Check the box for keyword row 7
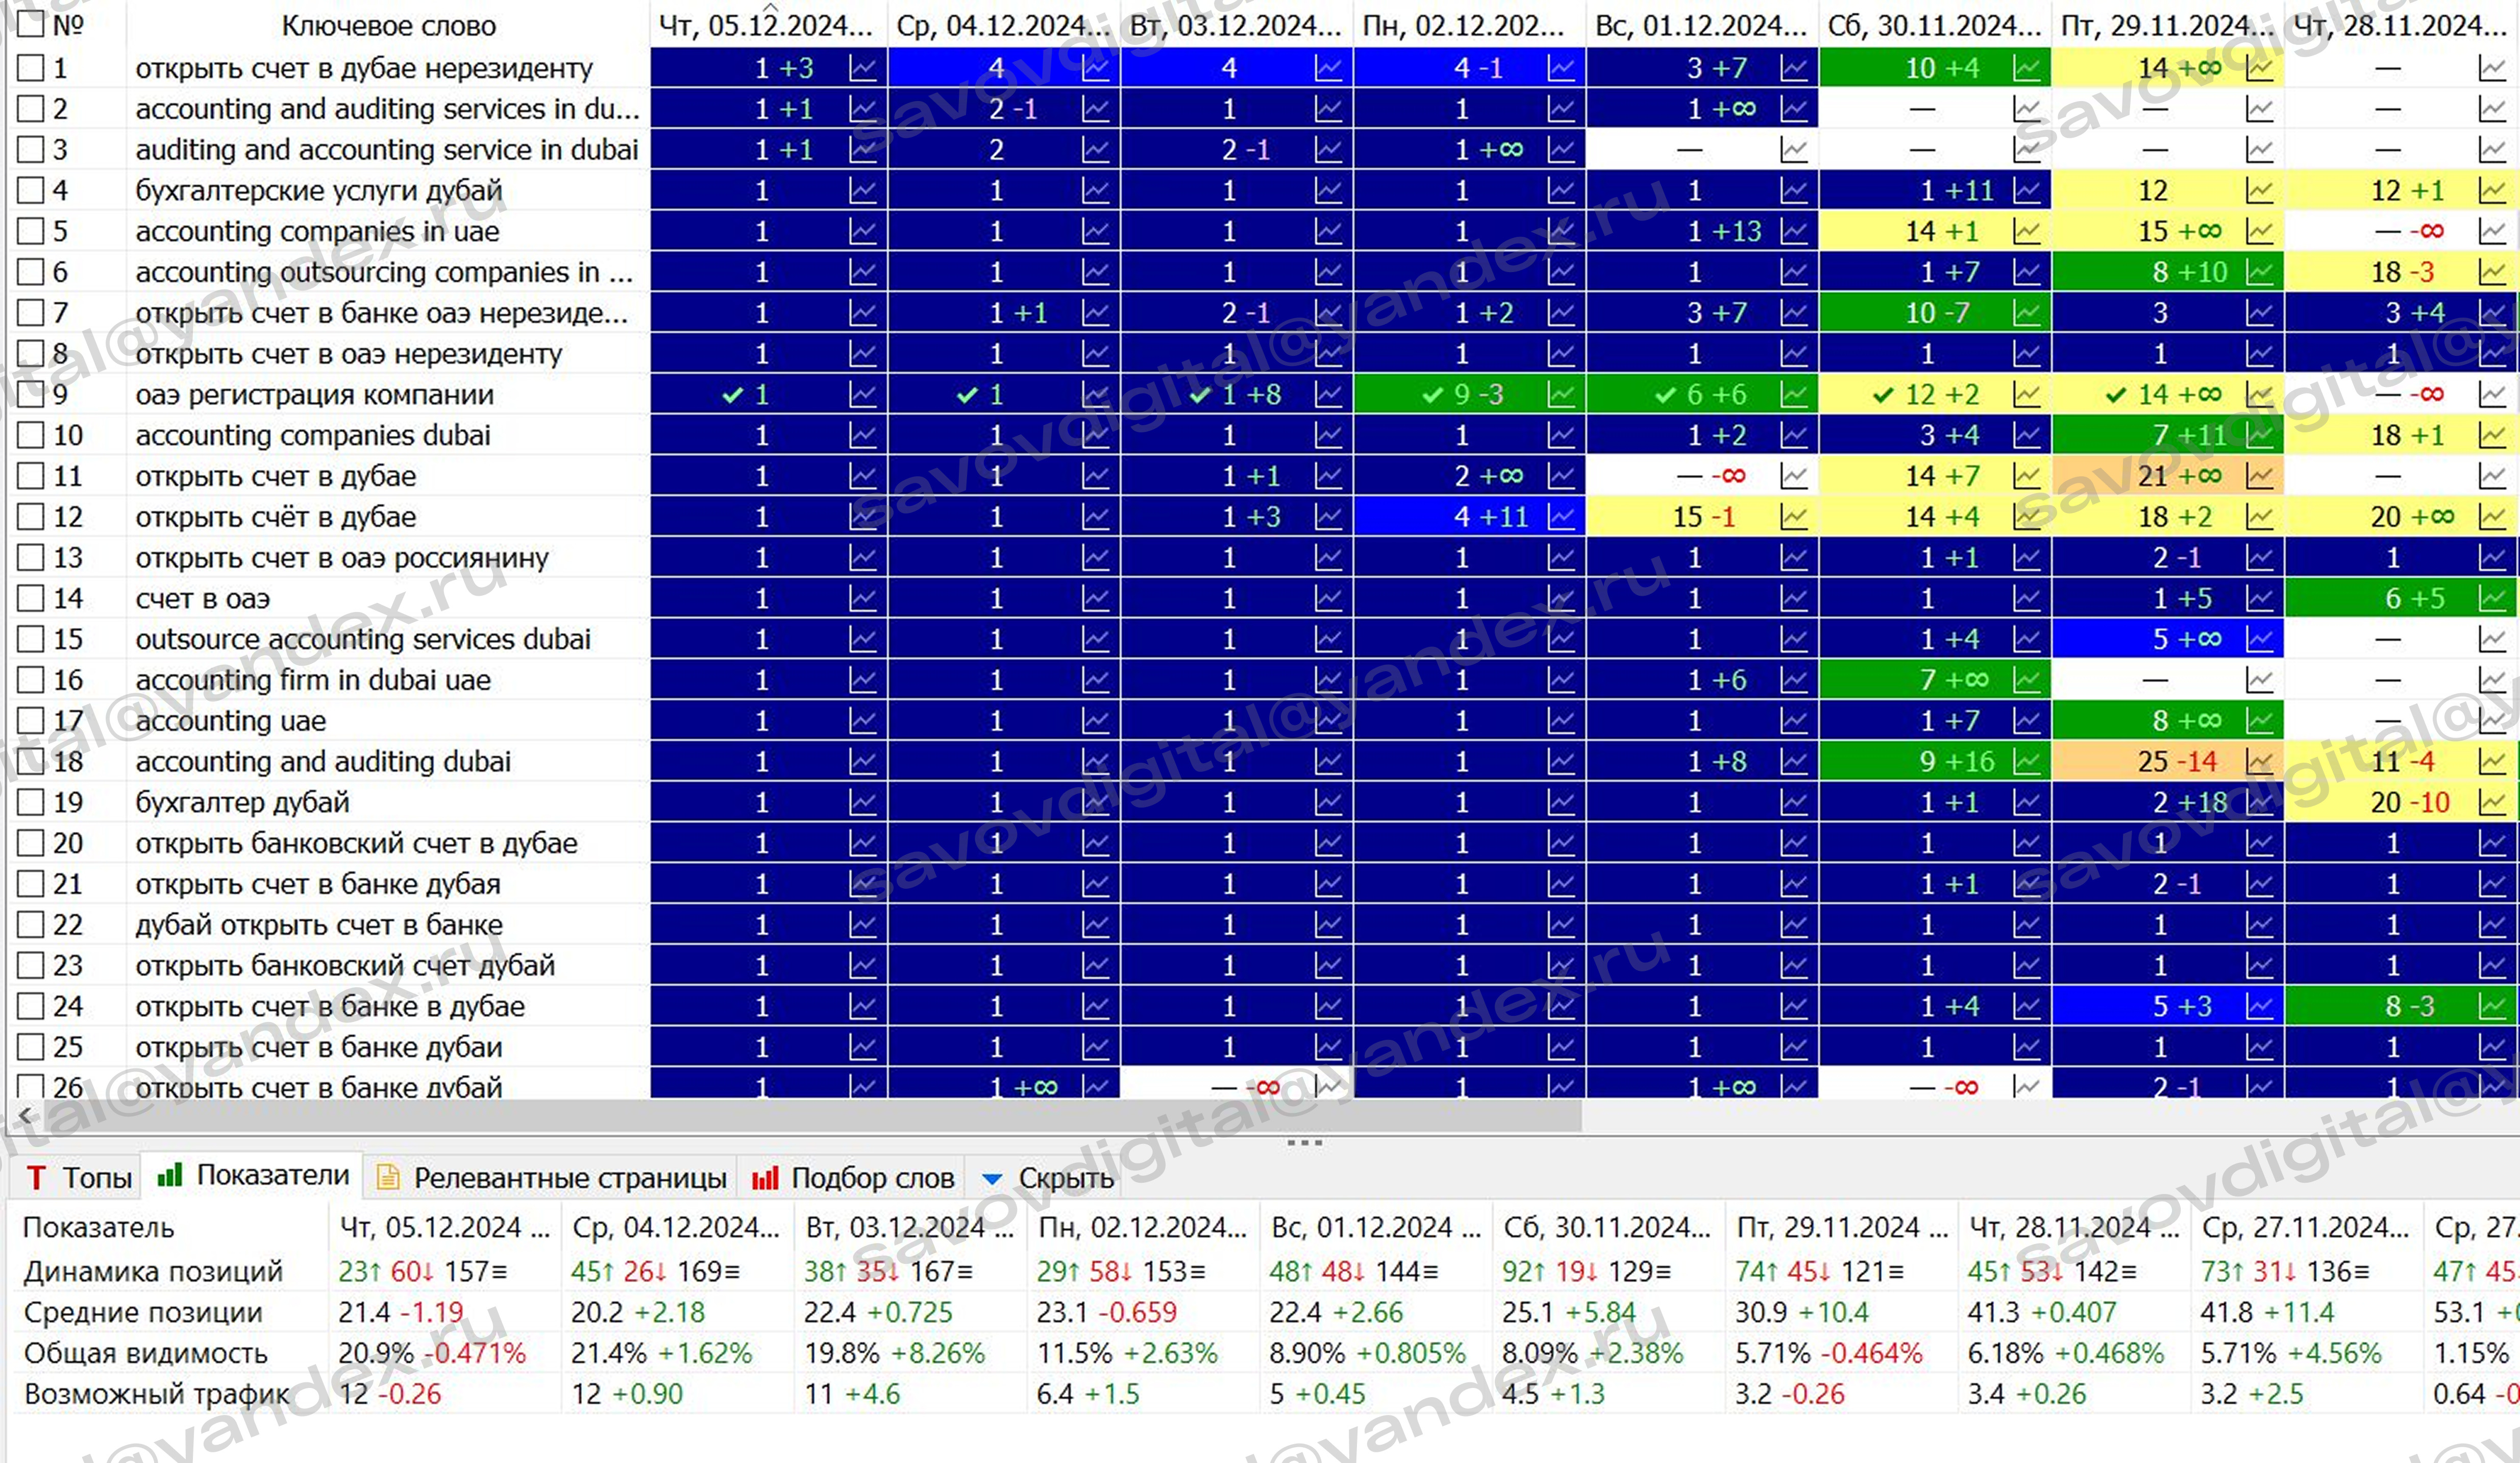Screen dimensions: 2520x1463 31,313
